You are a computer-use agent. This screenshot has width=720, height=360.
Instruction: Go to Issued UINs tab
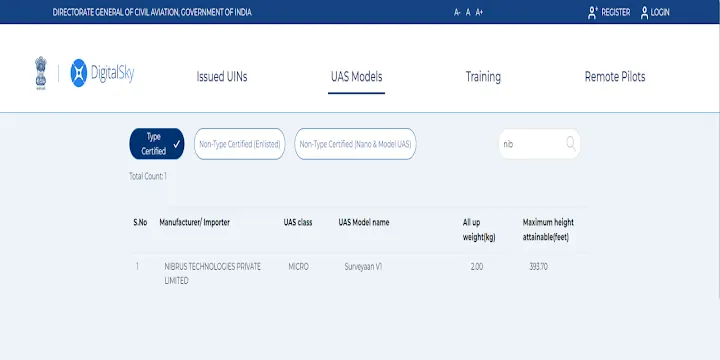point(222,77)
